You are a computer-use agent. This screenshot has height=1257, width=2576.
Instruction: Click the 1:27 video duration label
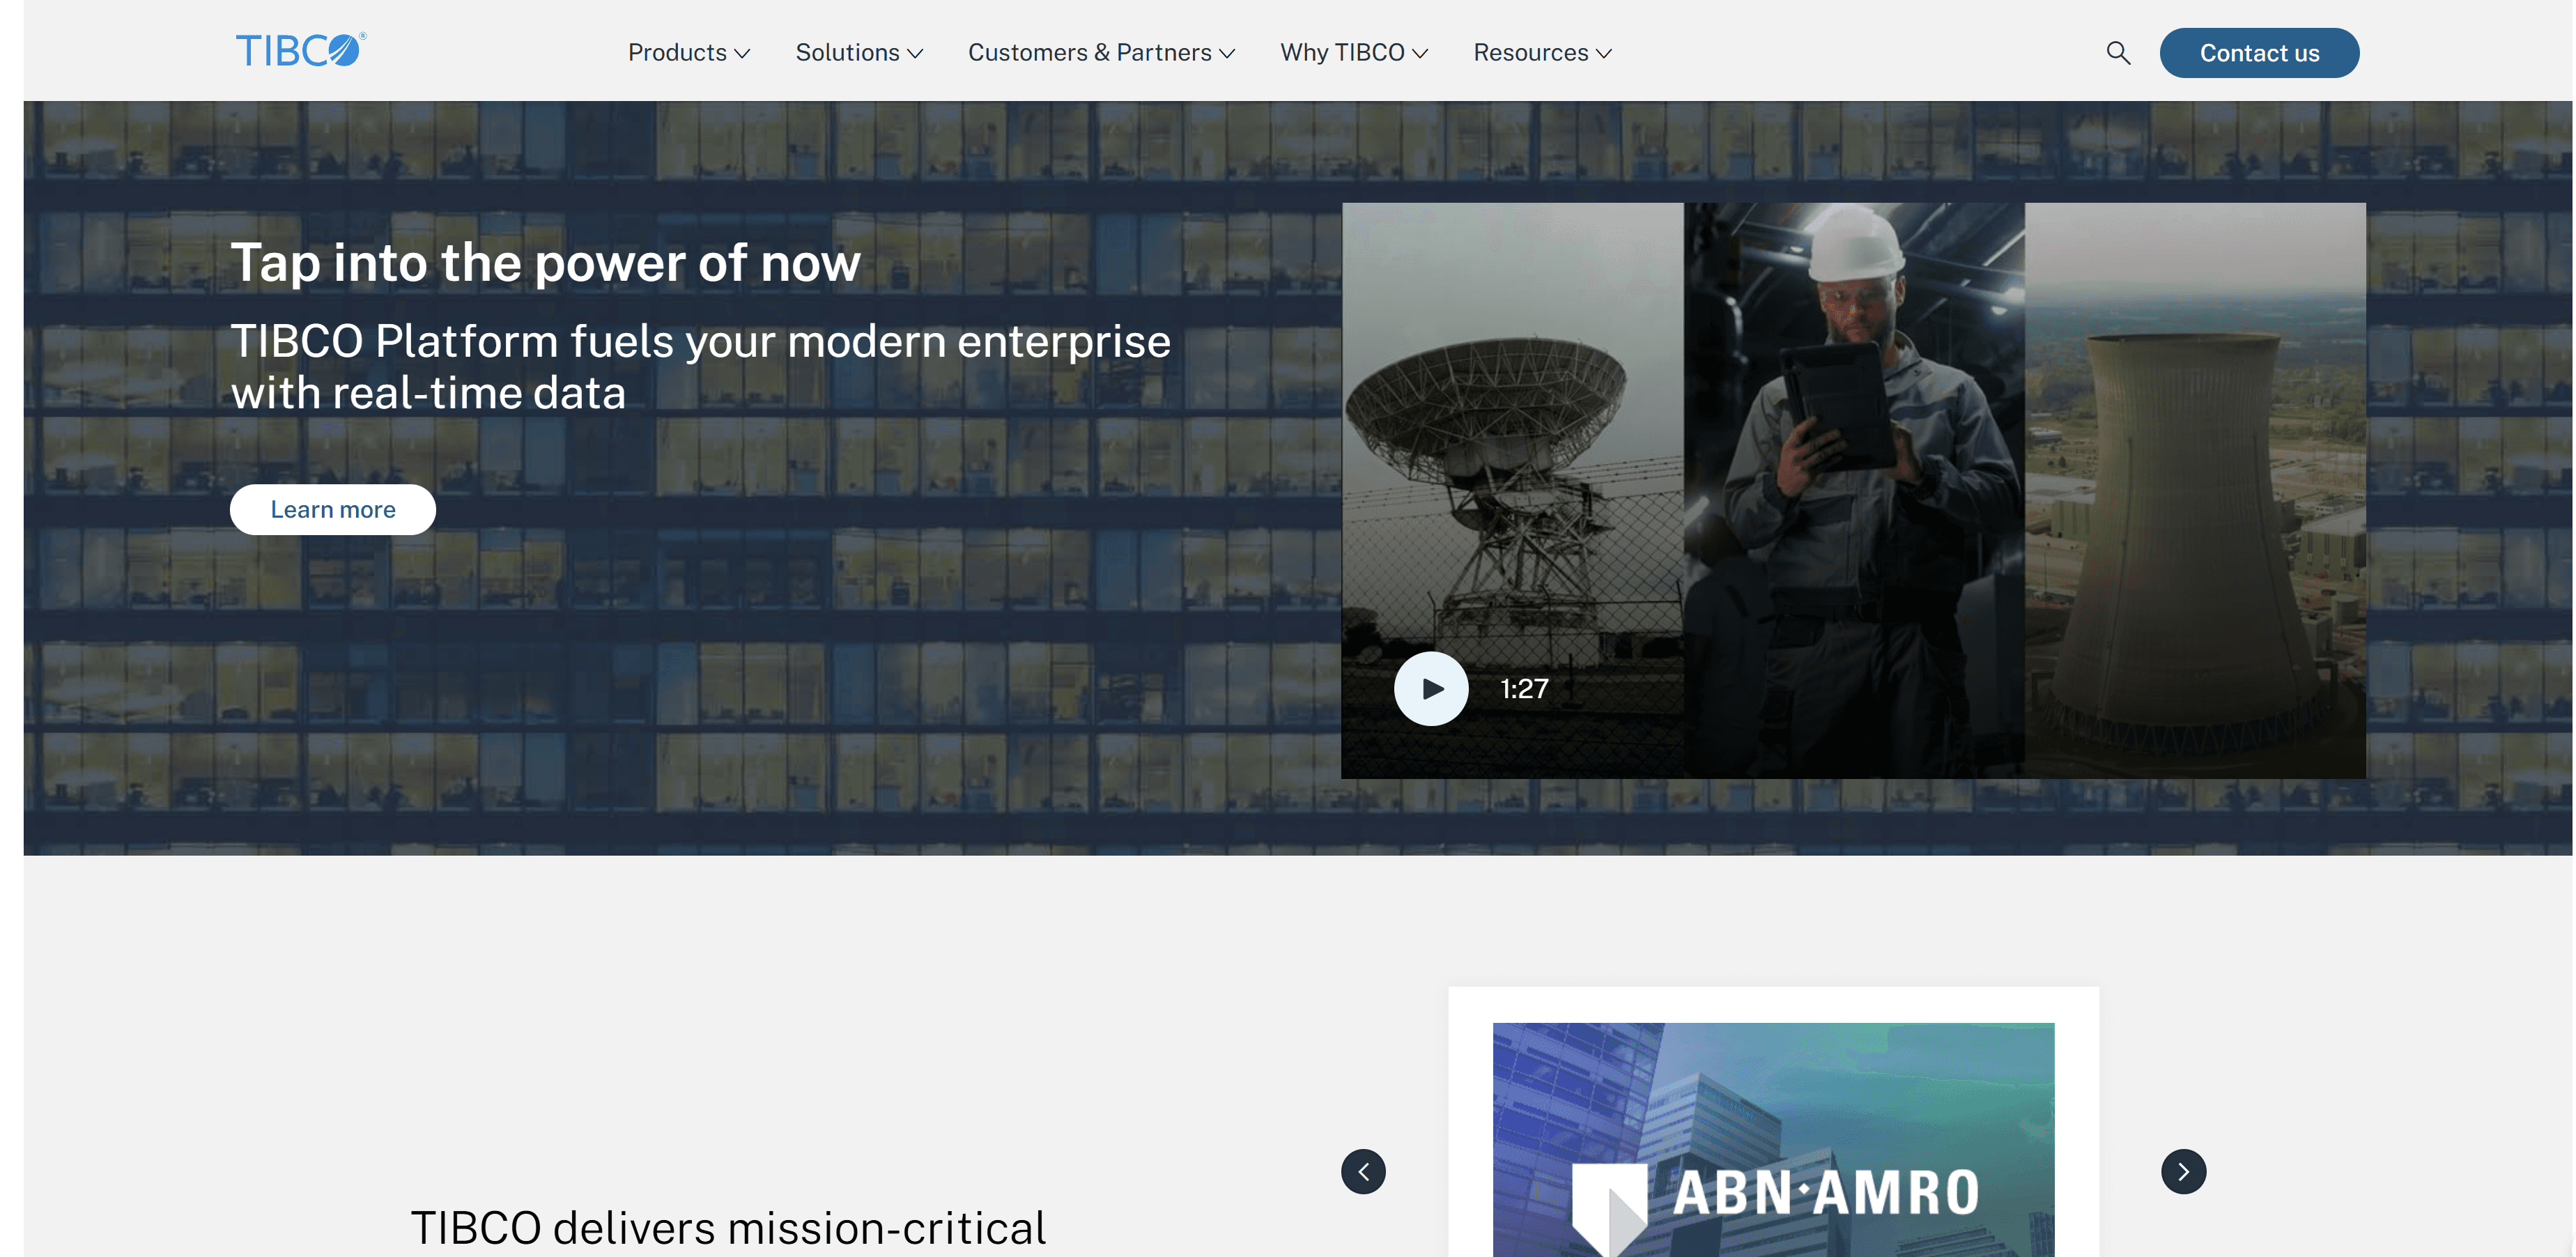click(x=1524, y=689)
